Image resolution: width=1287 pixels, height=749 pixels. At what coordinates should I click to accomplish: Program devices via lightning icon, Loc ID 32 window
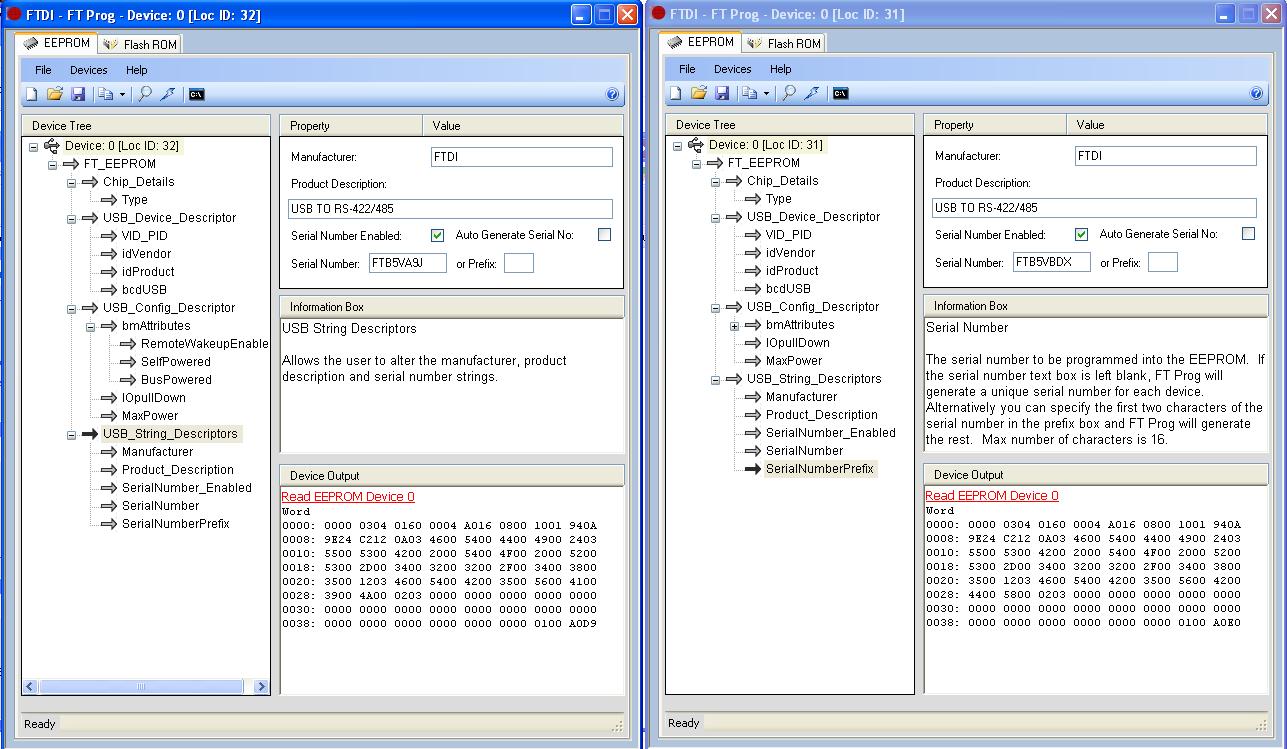pyautogui.click(x=168, y=94)
